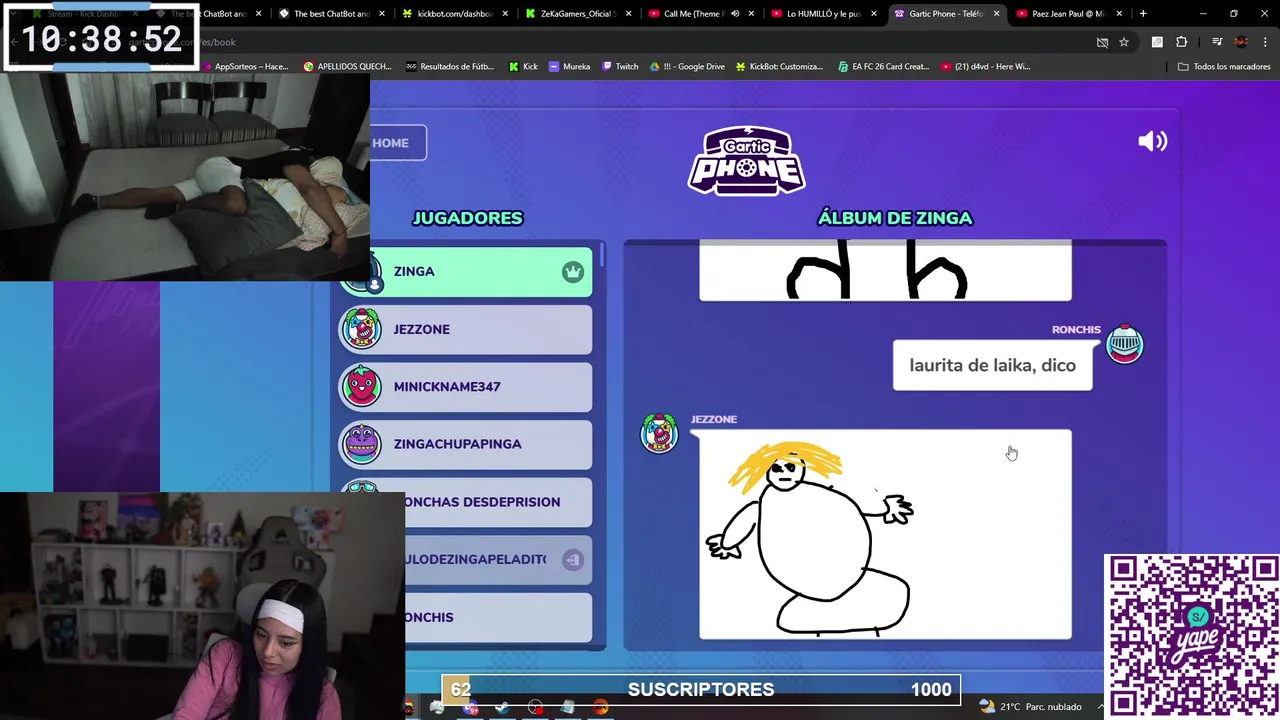
Task: Mute sound with the speaker icon
Action: [1152, 141]
